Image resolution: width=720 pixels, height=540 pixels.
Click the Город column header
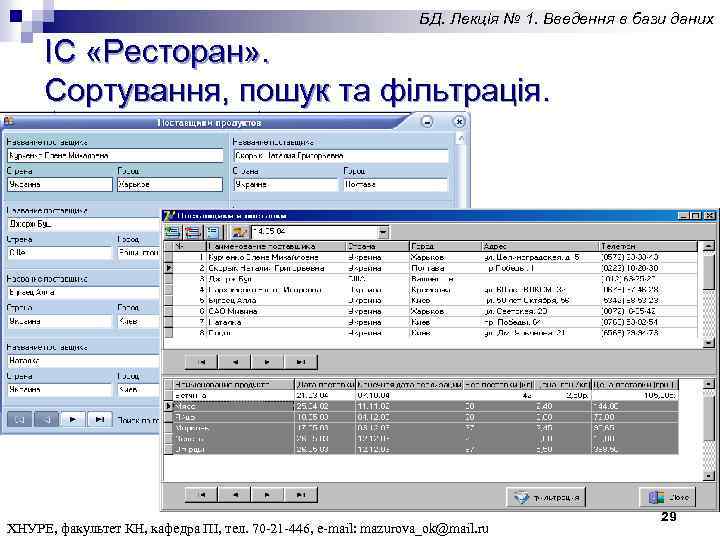(x=445, y=246)
